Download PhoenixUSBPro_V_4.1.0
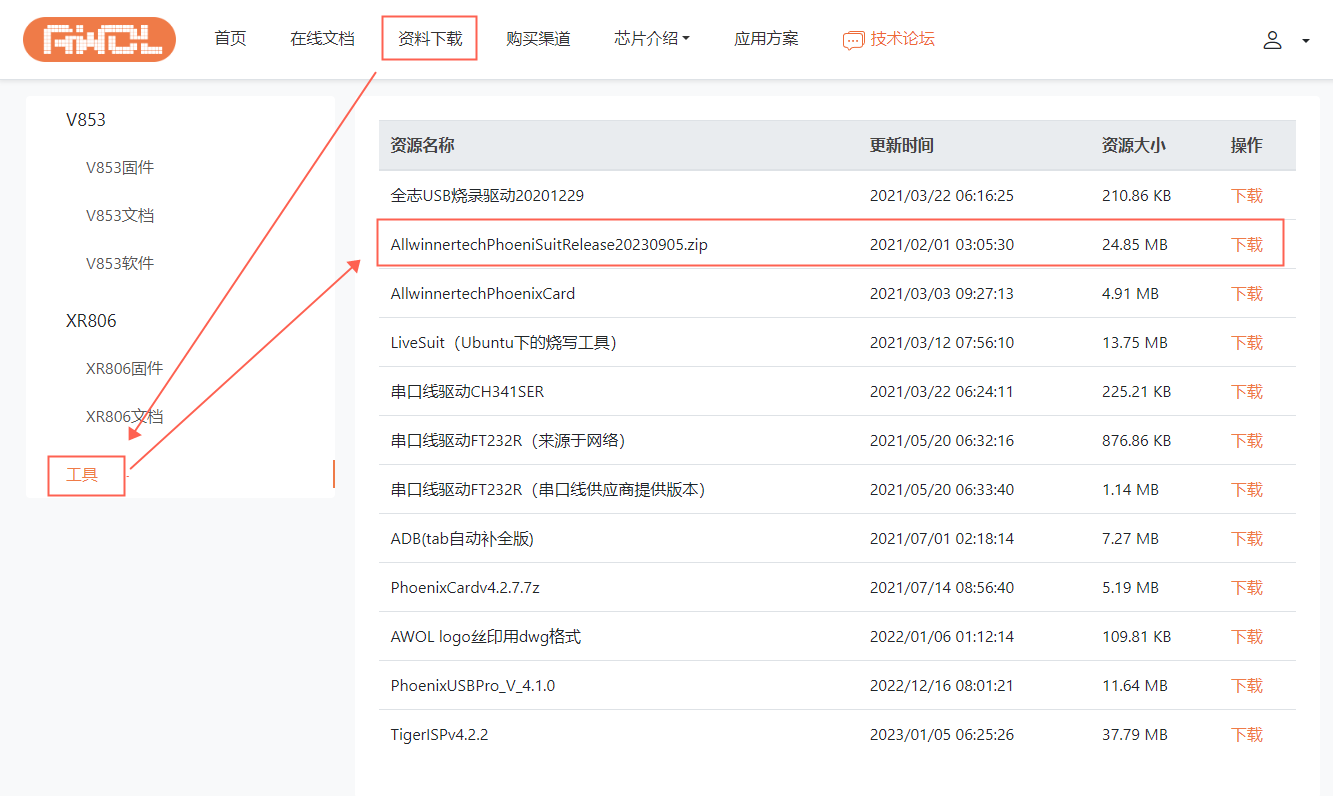 pyautogui.click(x=1246, y=686)
